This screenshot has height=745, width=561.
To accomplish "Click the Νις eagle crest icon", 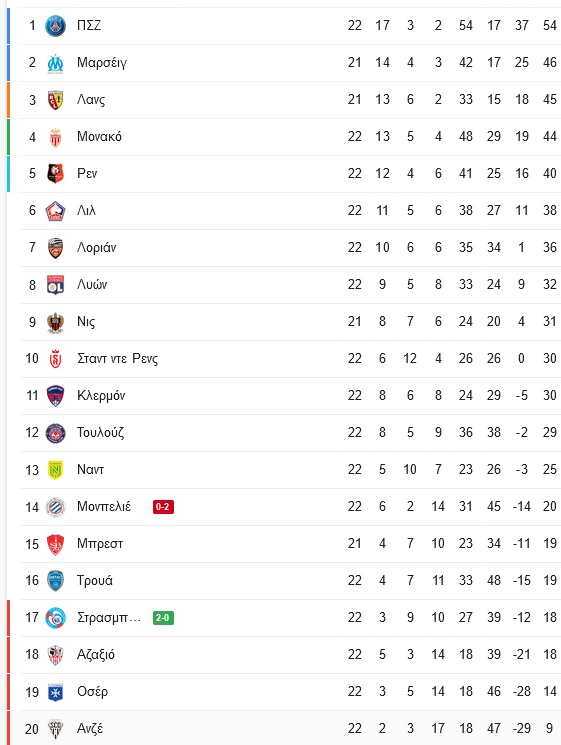I will (x=55, y=323).
